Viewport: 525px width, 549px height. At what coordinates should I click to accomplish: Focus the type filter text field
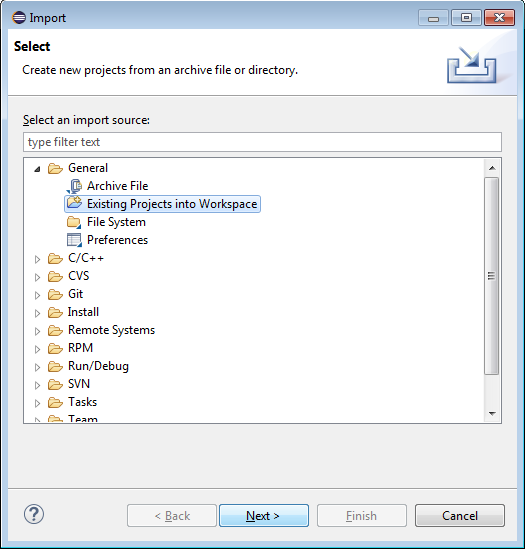point(262,142)
